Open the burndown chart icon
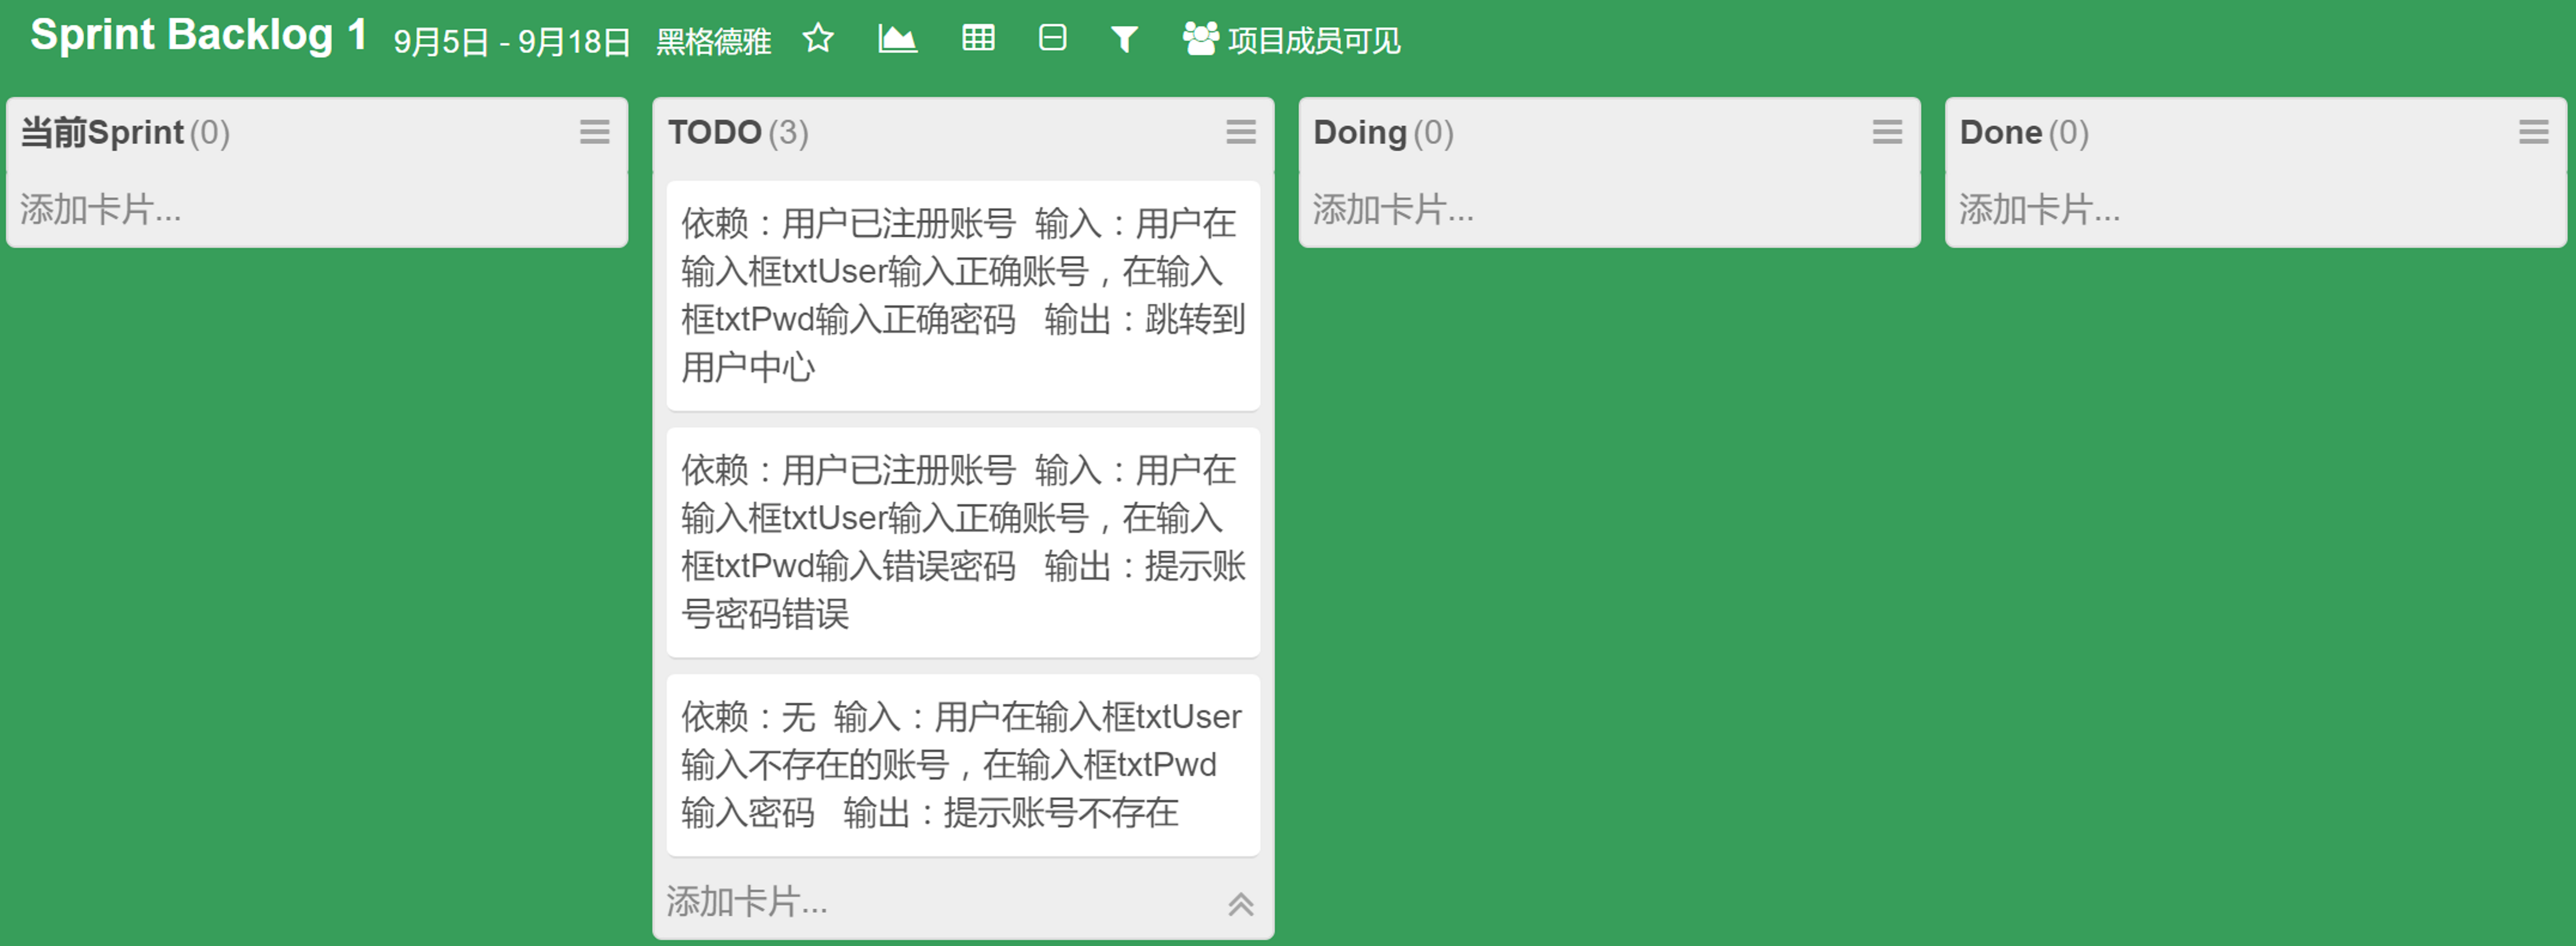The height and width of the screenshot is (946, 2576). tap(897, 39)
